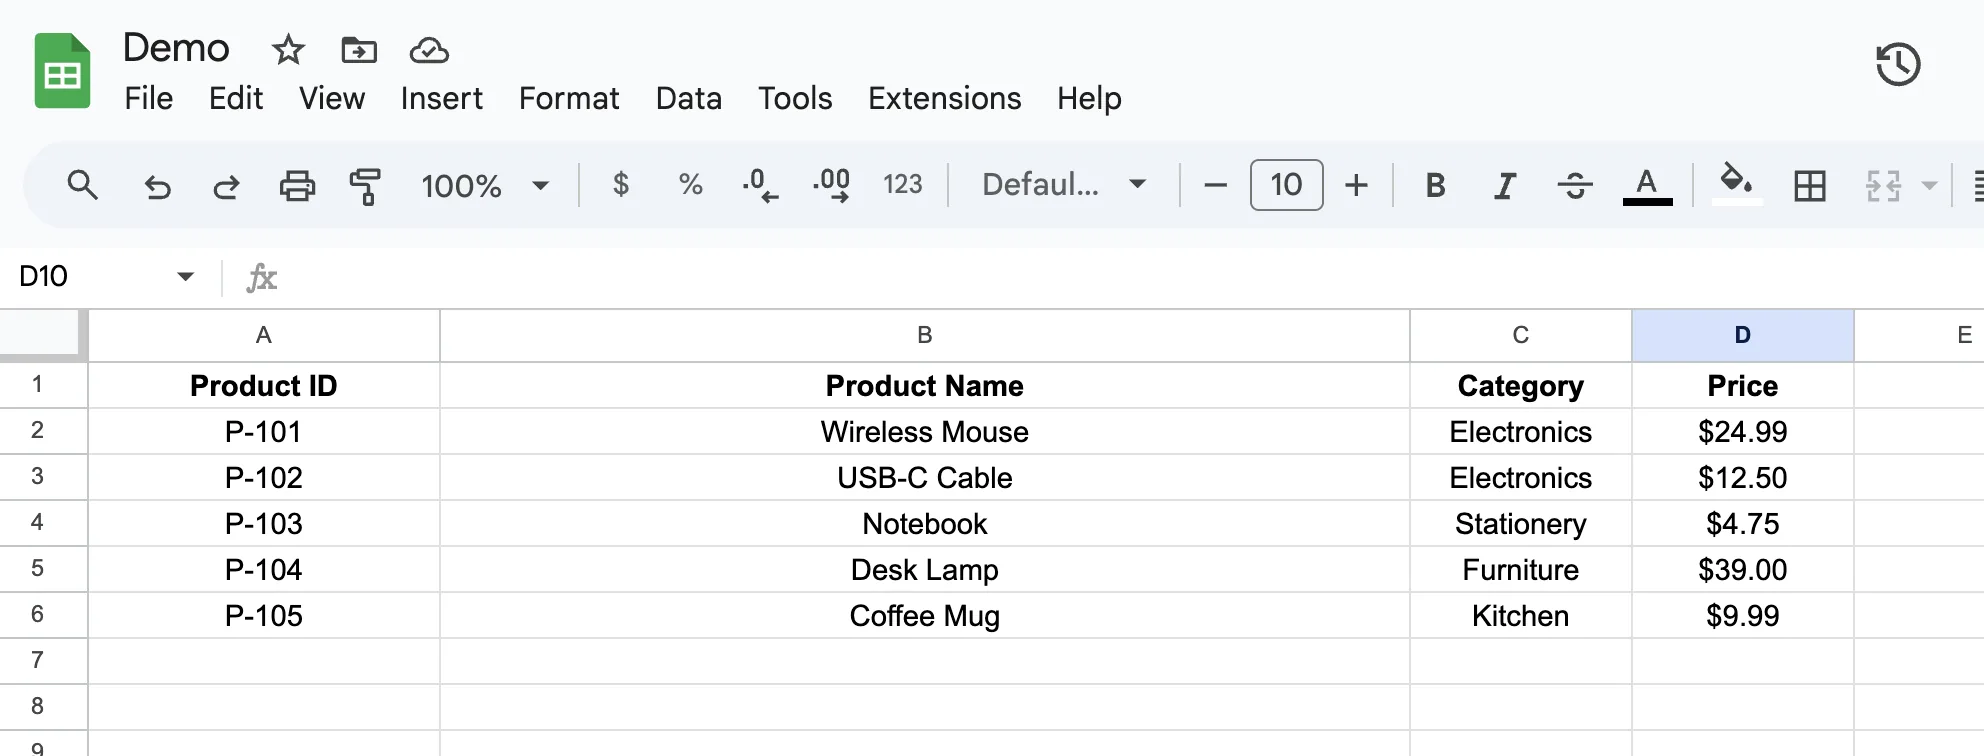Click the Furniture category cell
This screenshot has height=756, width=1984.
1521,570
